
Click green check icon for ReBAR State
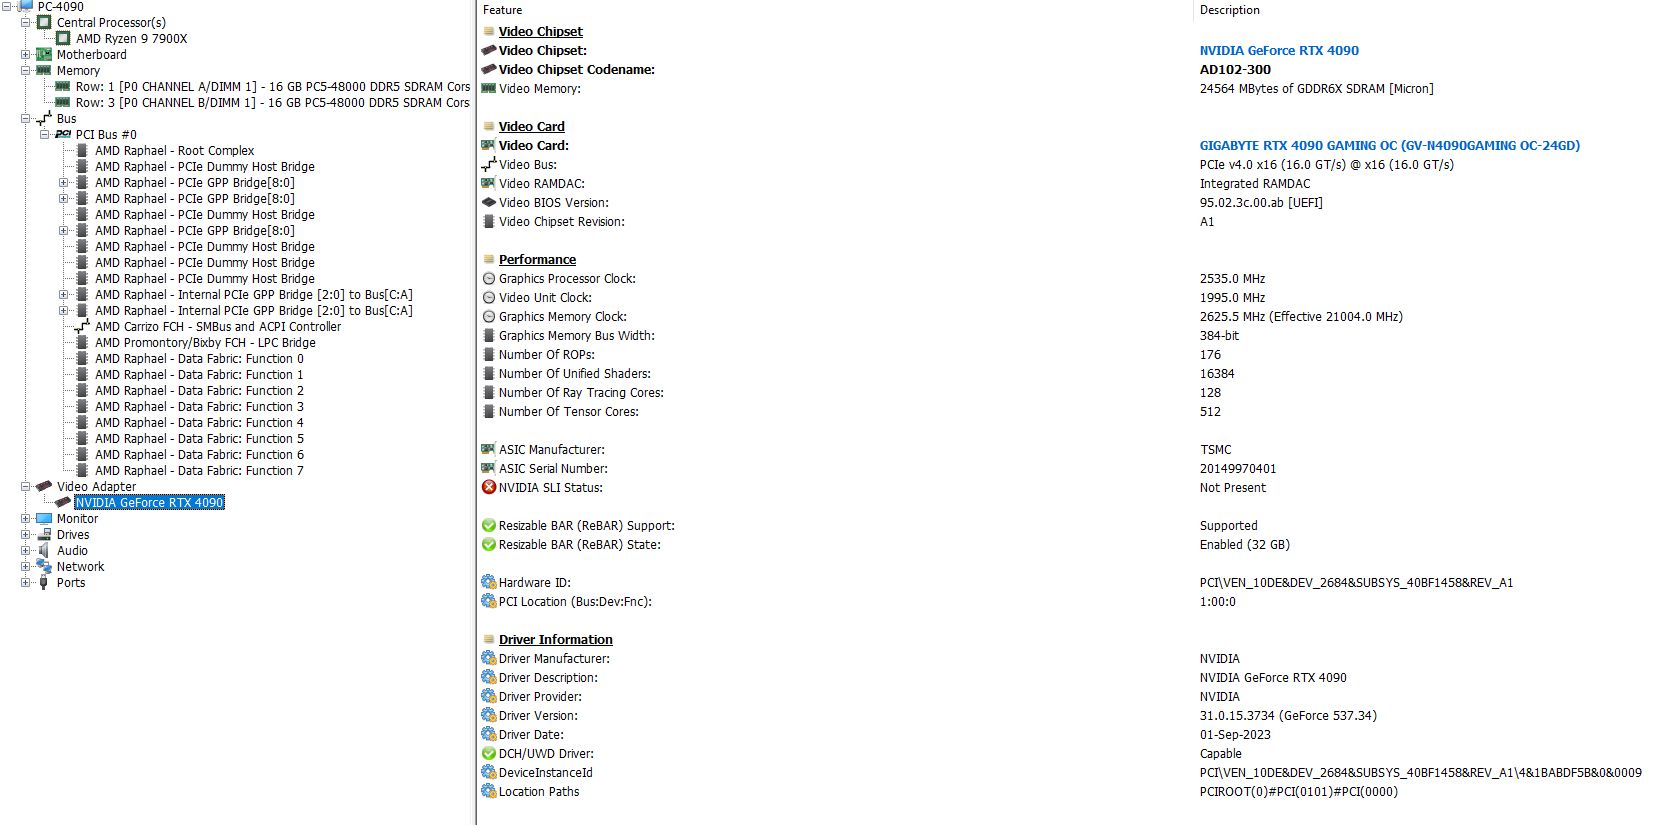489,544
